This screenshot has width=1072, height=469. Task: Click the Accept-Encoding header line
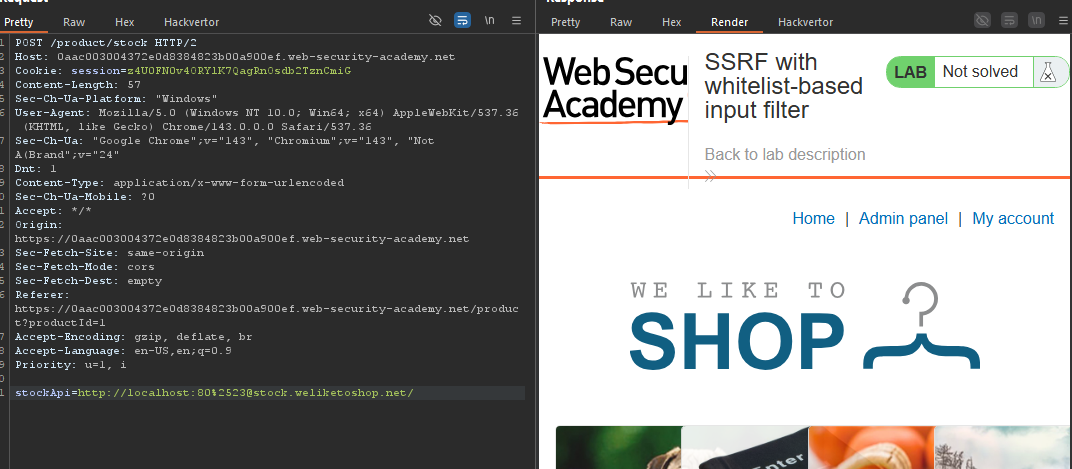[133, 337]
